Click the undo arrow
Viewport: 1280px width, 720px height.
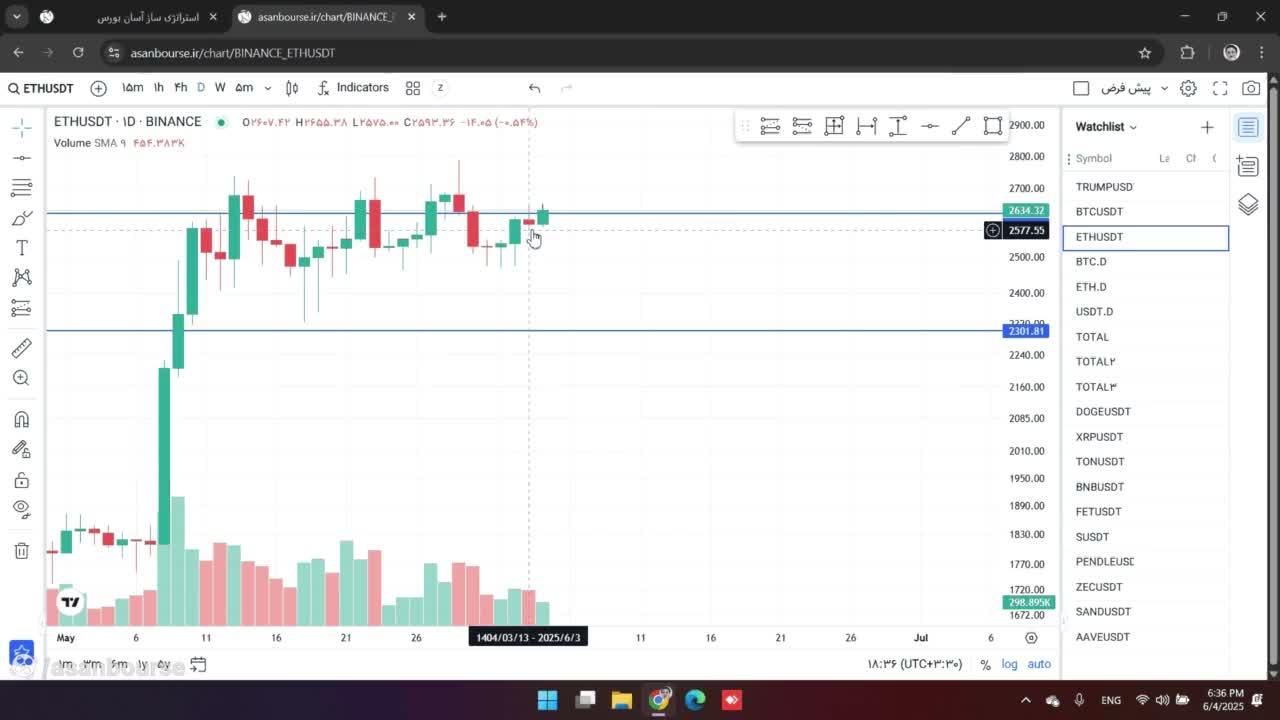click(534, 88)
